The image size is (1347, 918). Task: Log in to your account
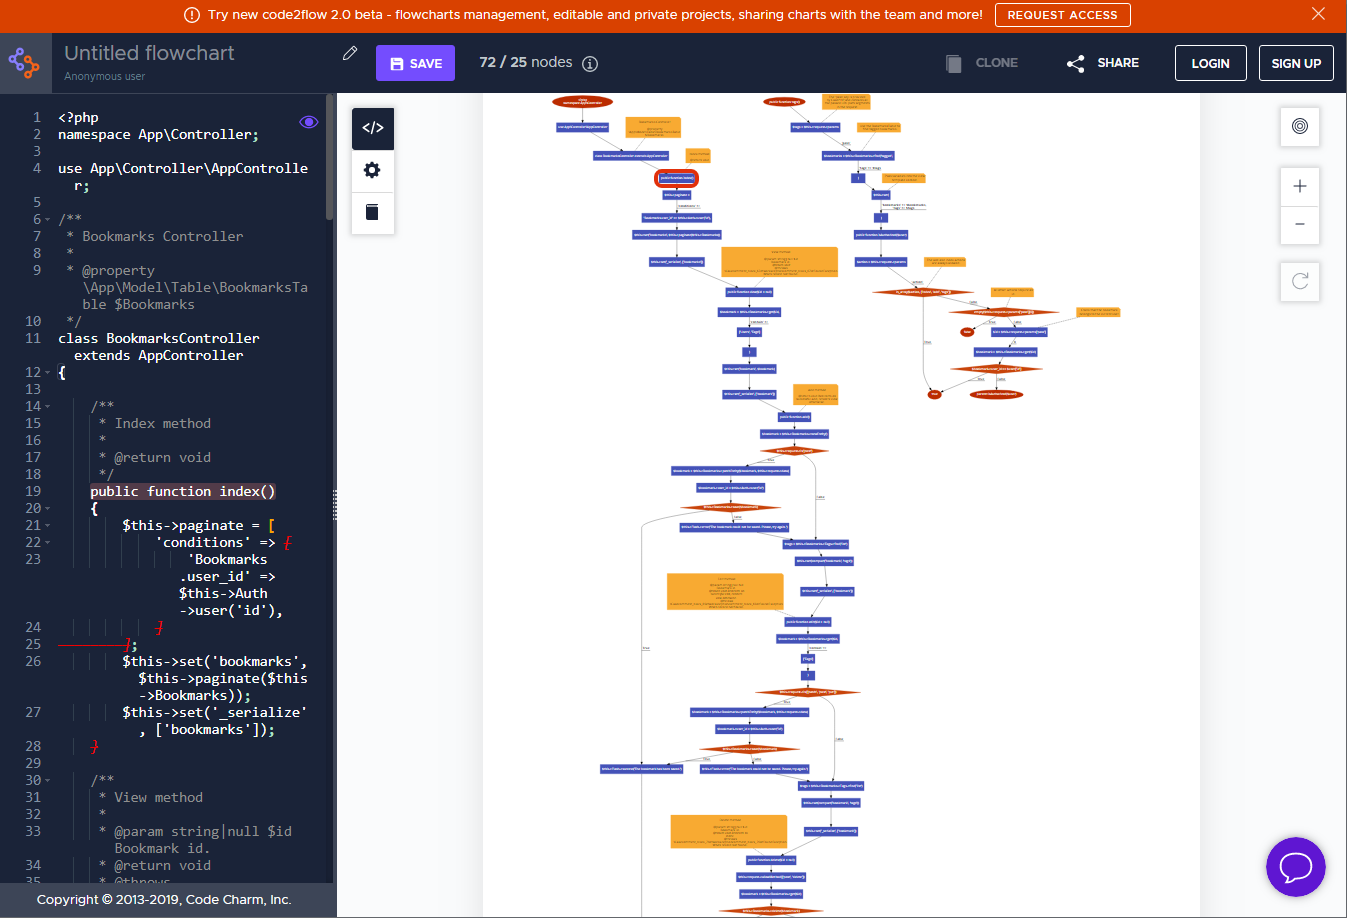pyautogui.click(x=1210, y=62)
